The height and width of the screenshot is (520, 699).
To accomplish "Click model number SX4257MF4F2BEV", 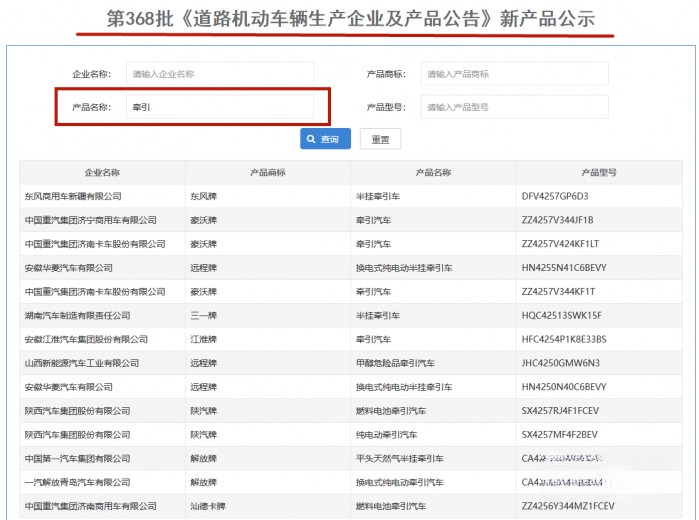I will (x=559, y=435).
